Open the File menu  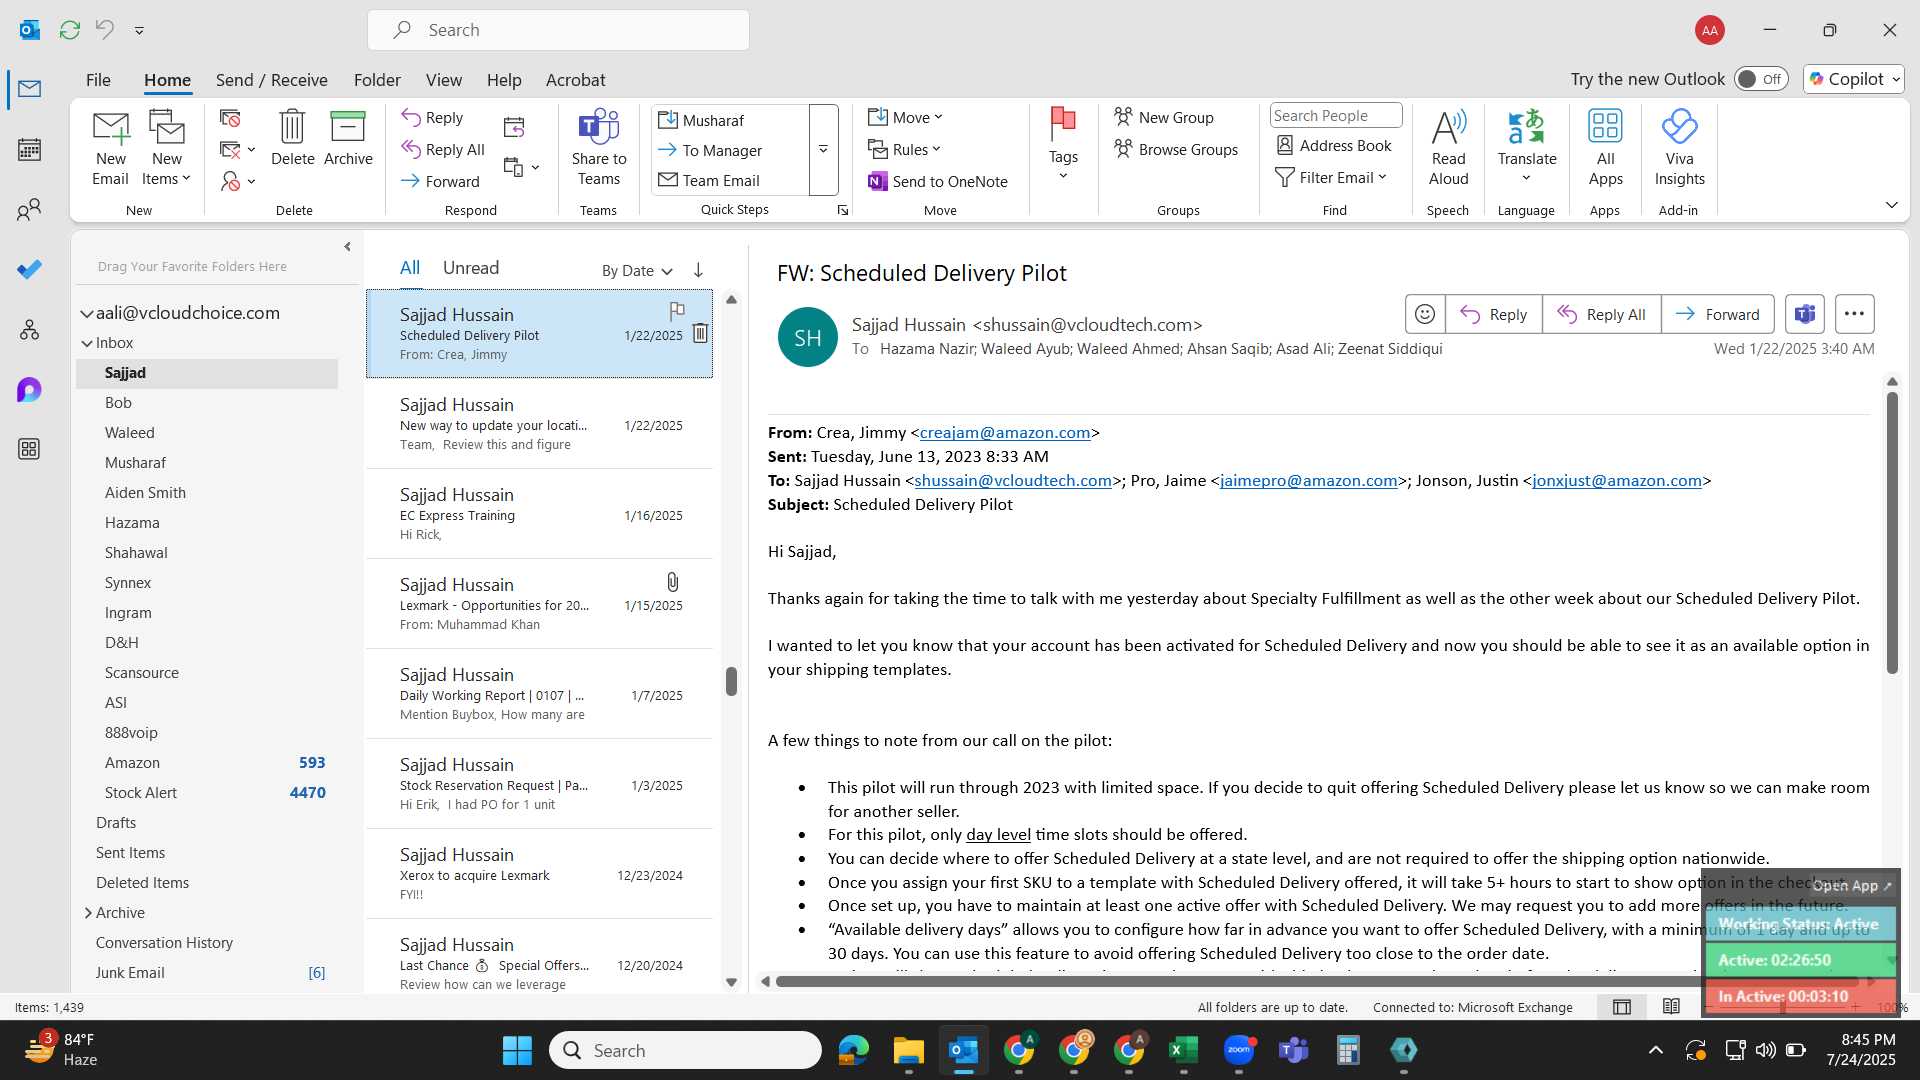tap(98, 80)
